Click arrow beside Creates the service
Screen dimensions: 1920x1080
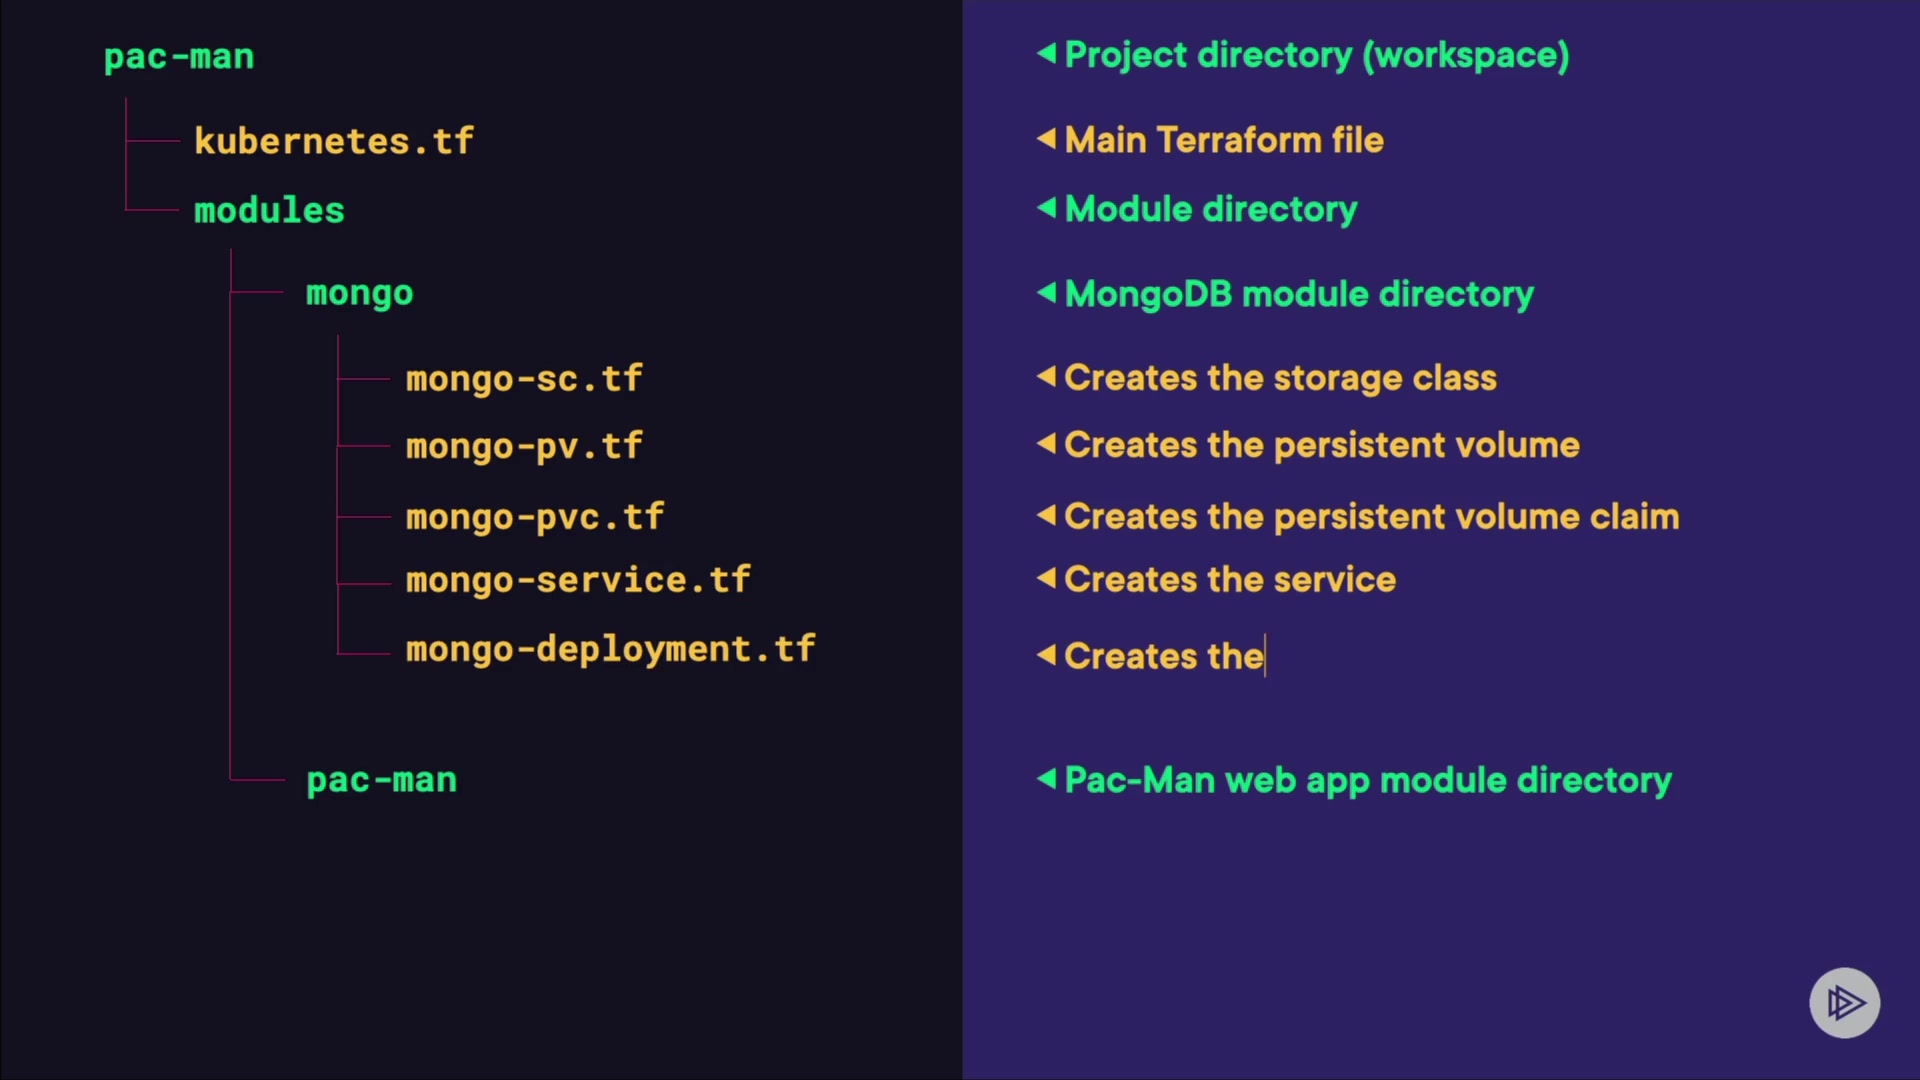[1046, 578]
